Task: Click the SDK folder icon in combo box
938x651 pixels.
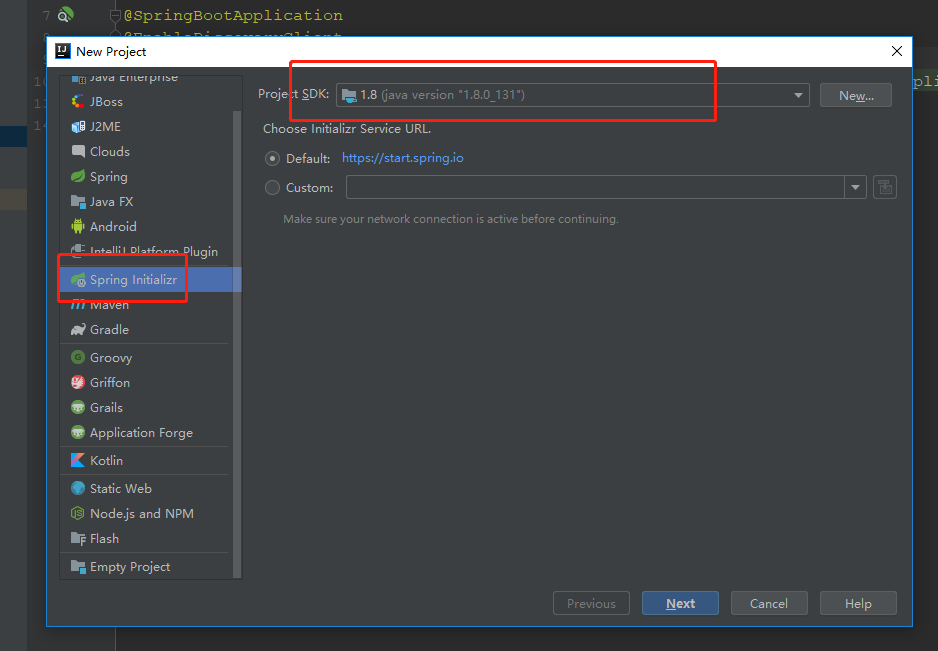Action: pos(349,95)
